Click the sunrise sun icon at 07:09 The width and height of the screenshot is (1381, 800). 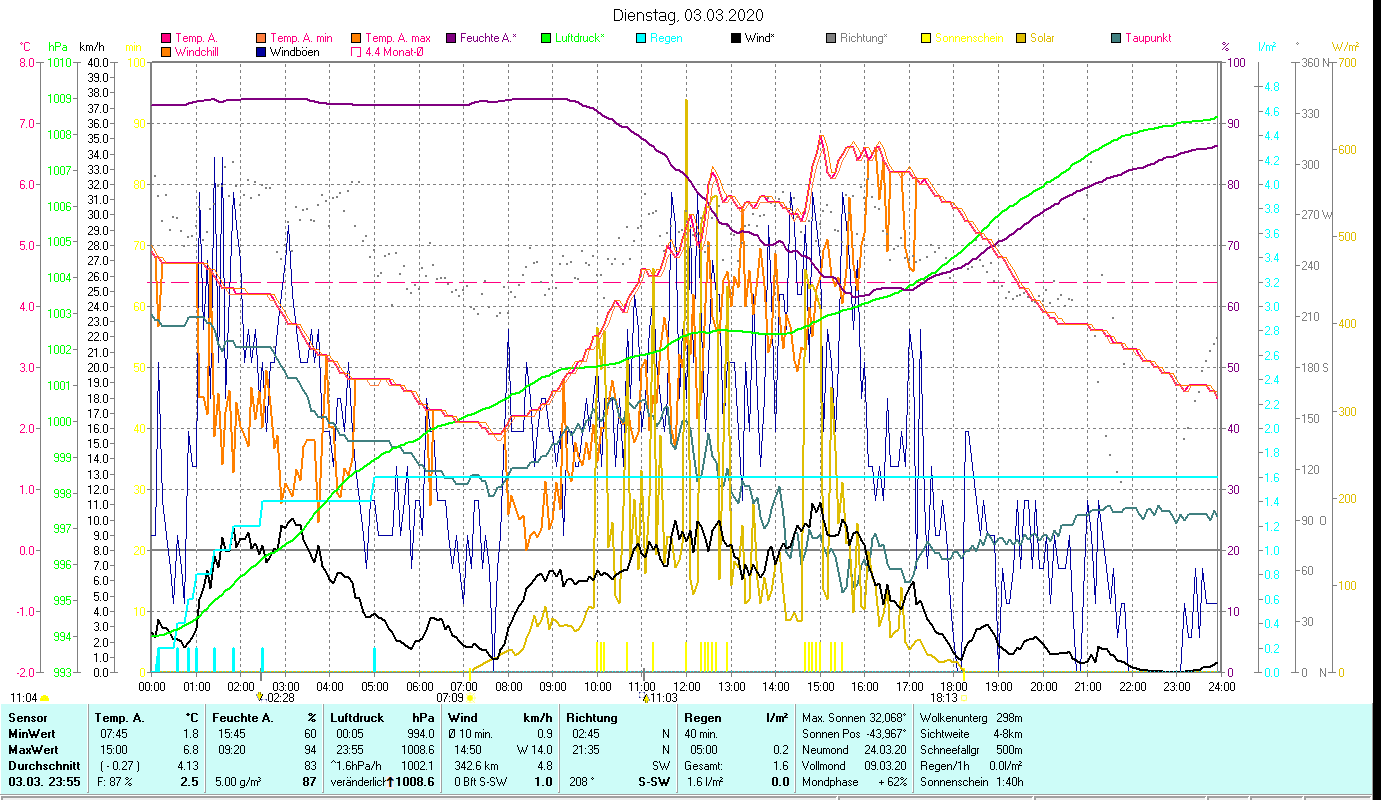point(470,698)
